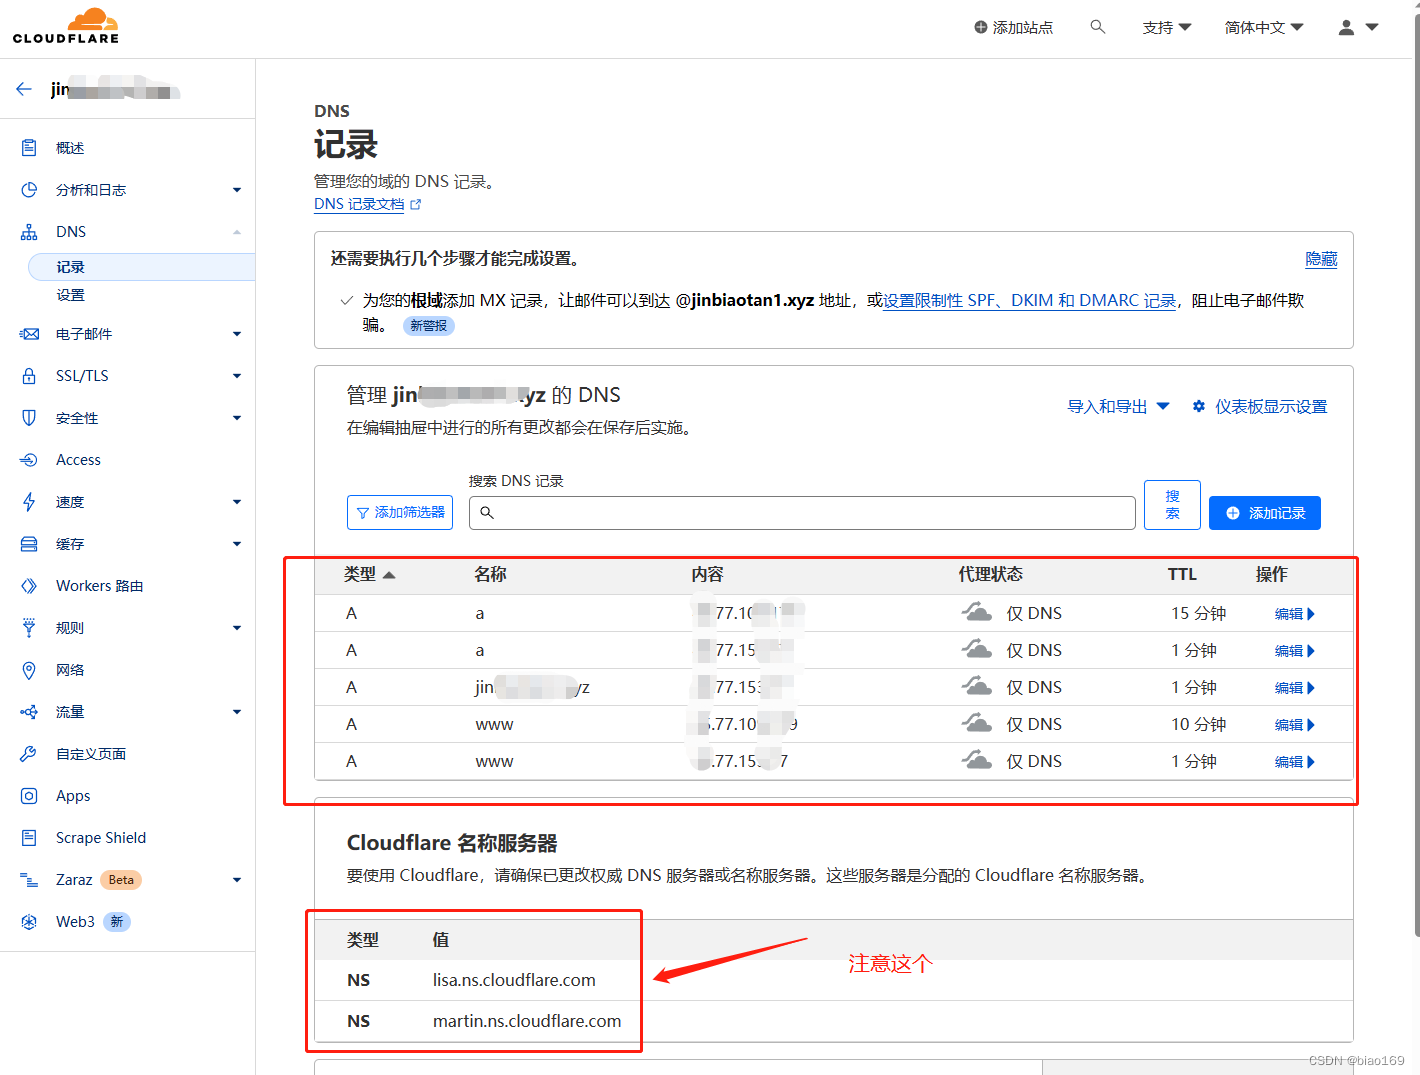The image size is (1420, 1075).
Task: Expand the 速度 sidebar section
Action: pos(237,502)
